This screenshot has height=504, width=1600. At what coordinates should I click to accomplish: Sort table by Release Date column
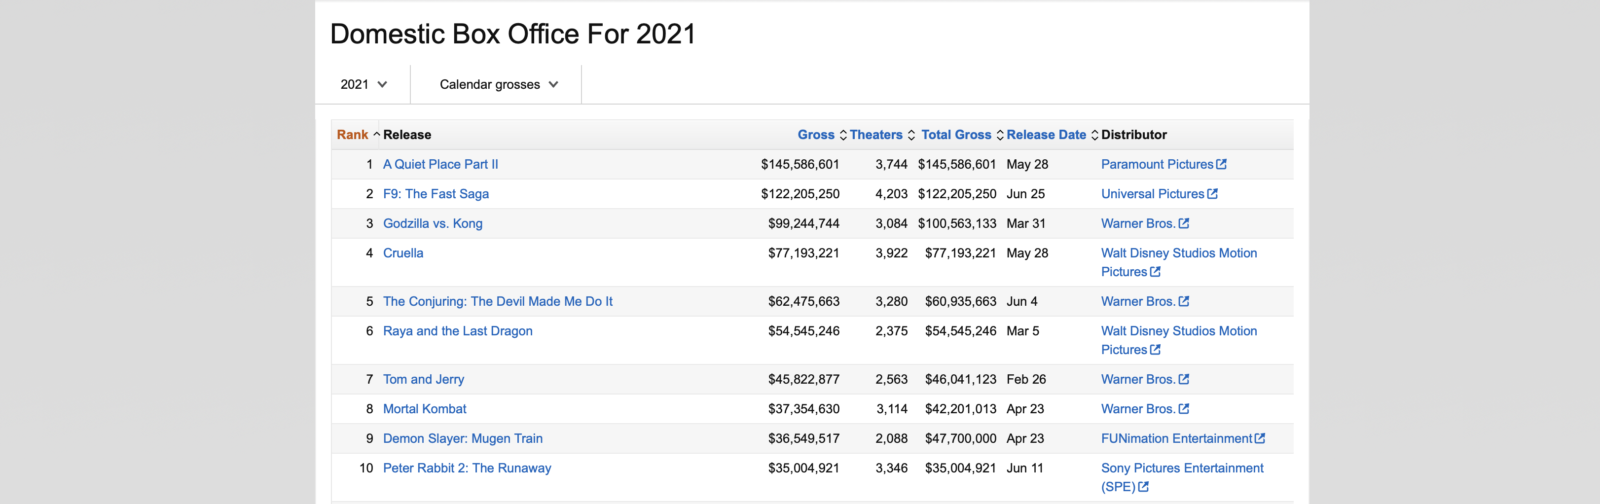point(1046,135)
